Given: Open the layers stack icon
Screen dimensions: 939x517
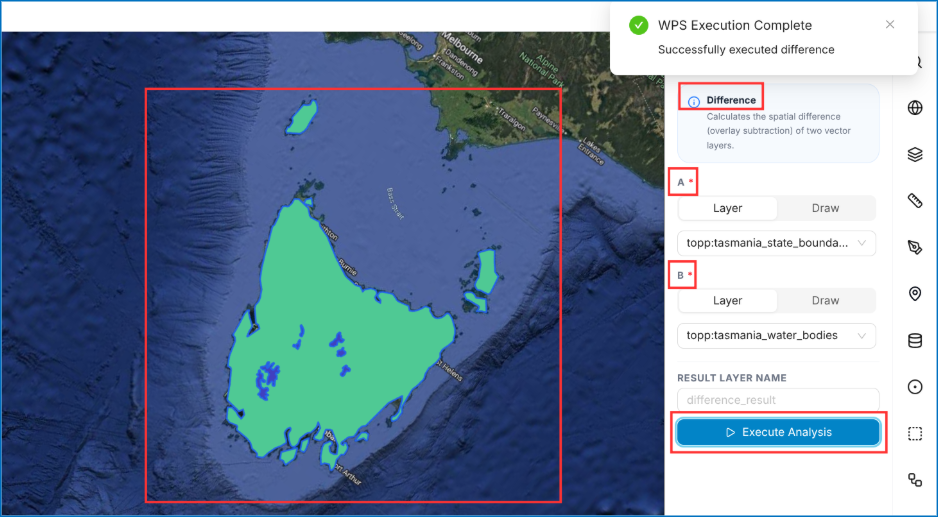Looking at the screenshot, I should (914, 154).
